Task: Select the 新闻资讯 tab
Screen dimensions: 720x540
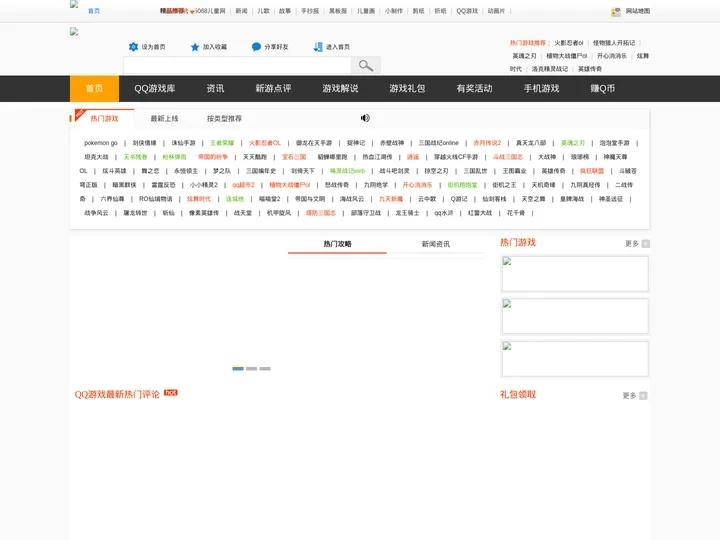Action: pyautogui.click(x=436, y=244)
